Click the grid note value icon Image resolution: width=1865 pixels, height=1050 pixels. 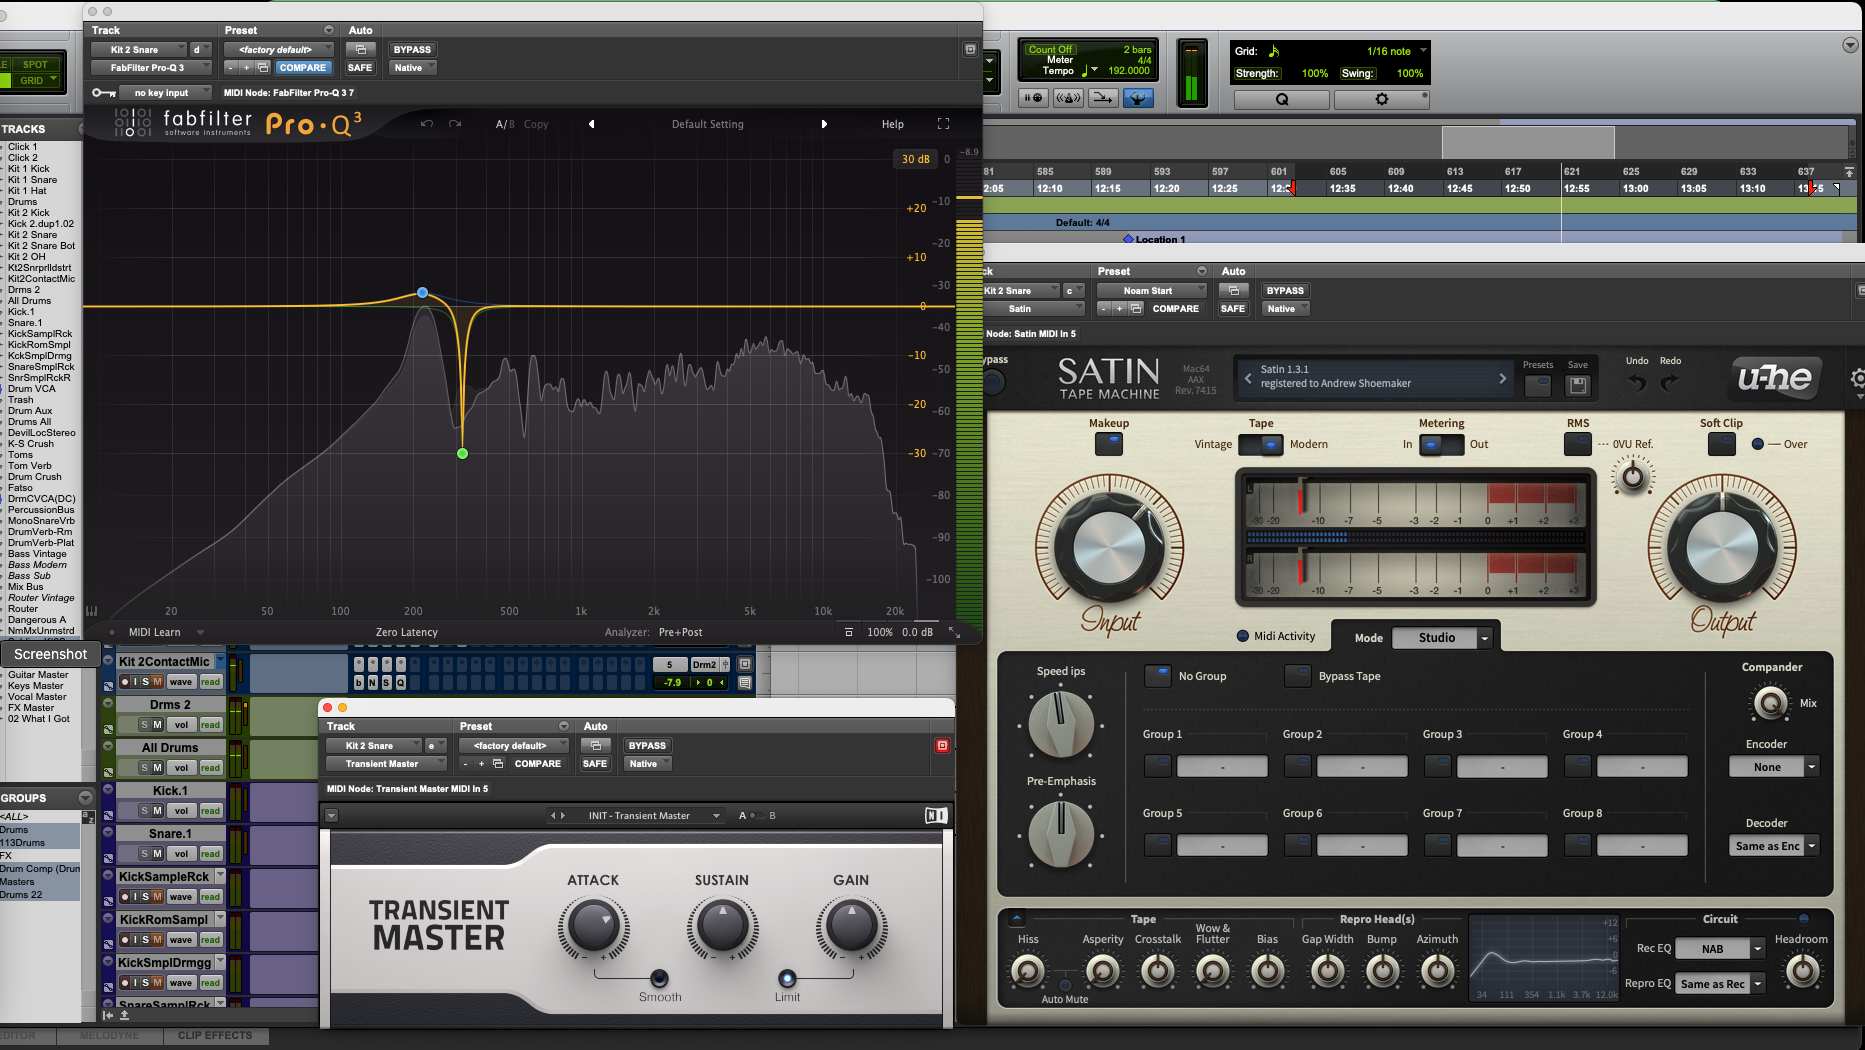[1274, 51]
